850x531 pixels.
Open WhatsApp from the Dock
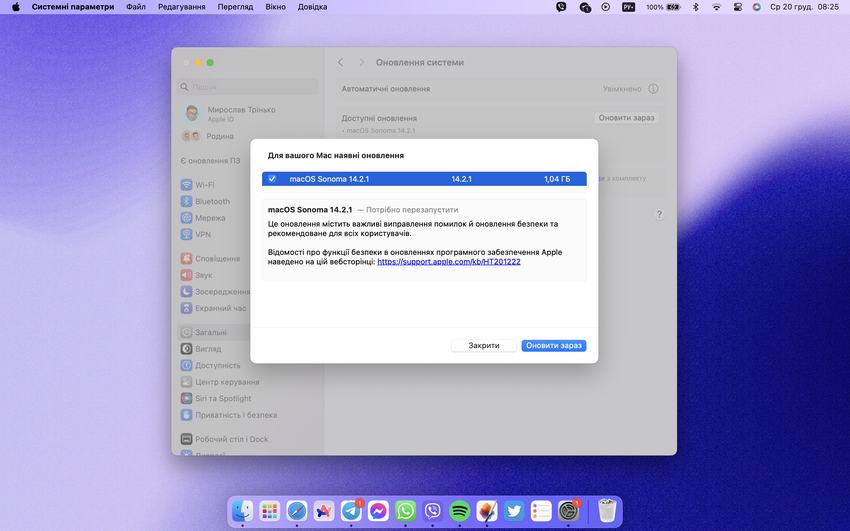click(x=405, y=511)
